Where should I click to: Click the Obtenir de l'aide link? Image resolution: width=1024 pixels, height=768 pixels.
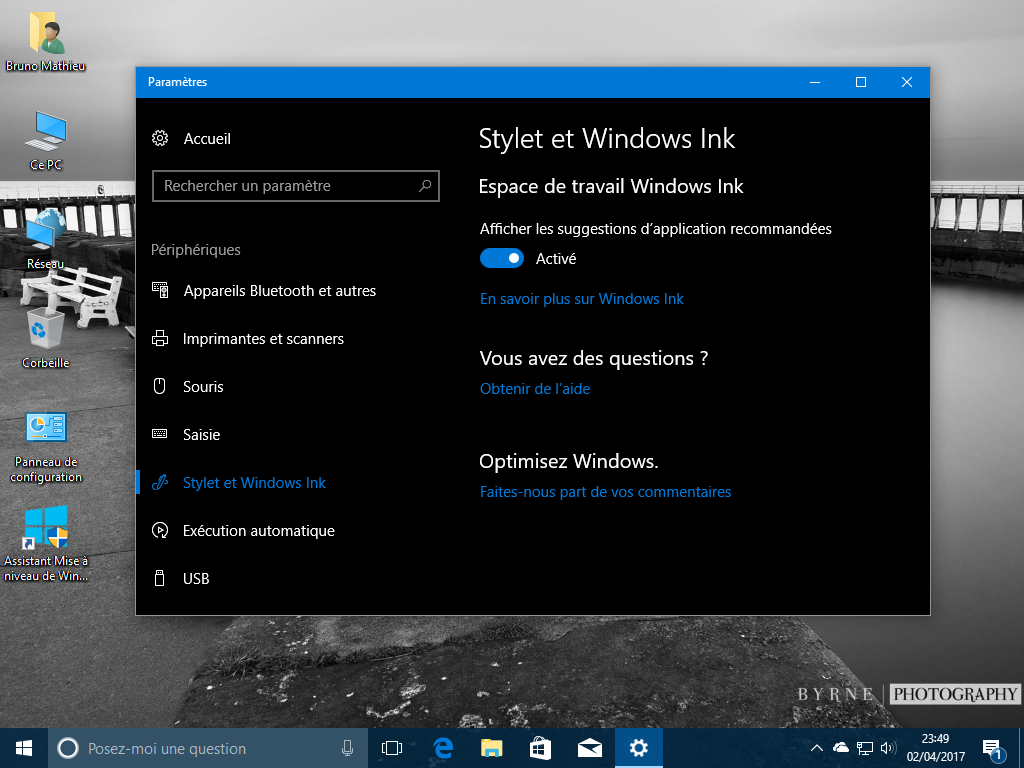[535, 389]
